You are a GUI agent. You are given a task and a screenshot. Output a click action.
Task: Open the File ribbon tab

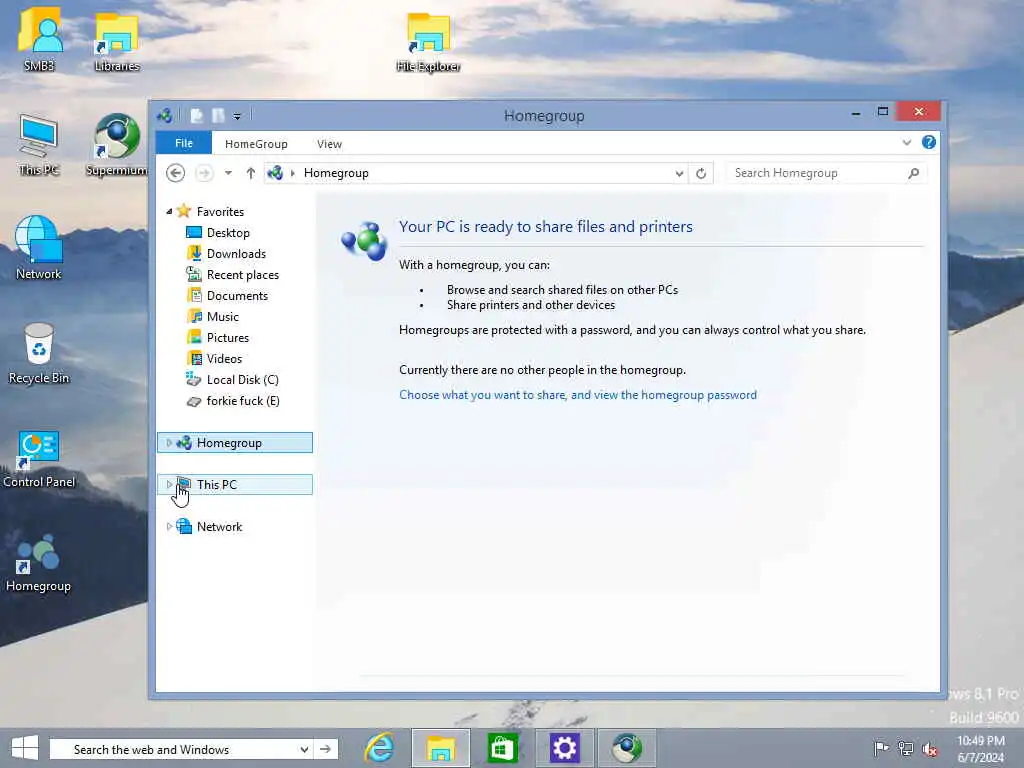(x=184, y=143)
